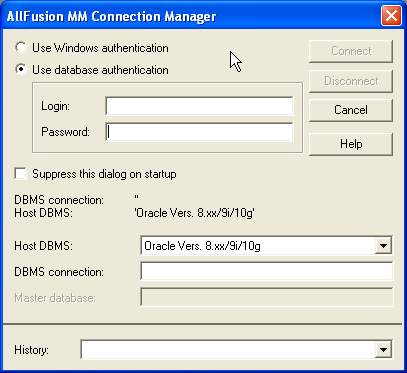Click the Password: label
407x373 pixels.
tap(66, 132)
